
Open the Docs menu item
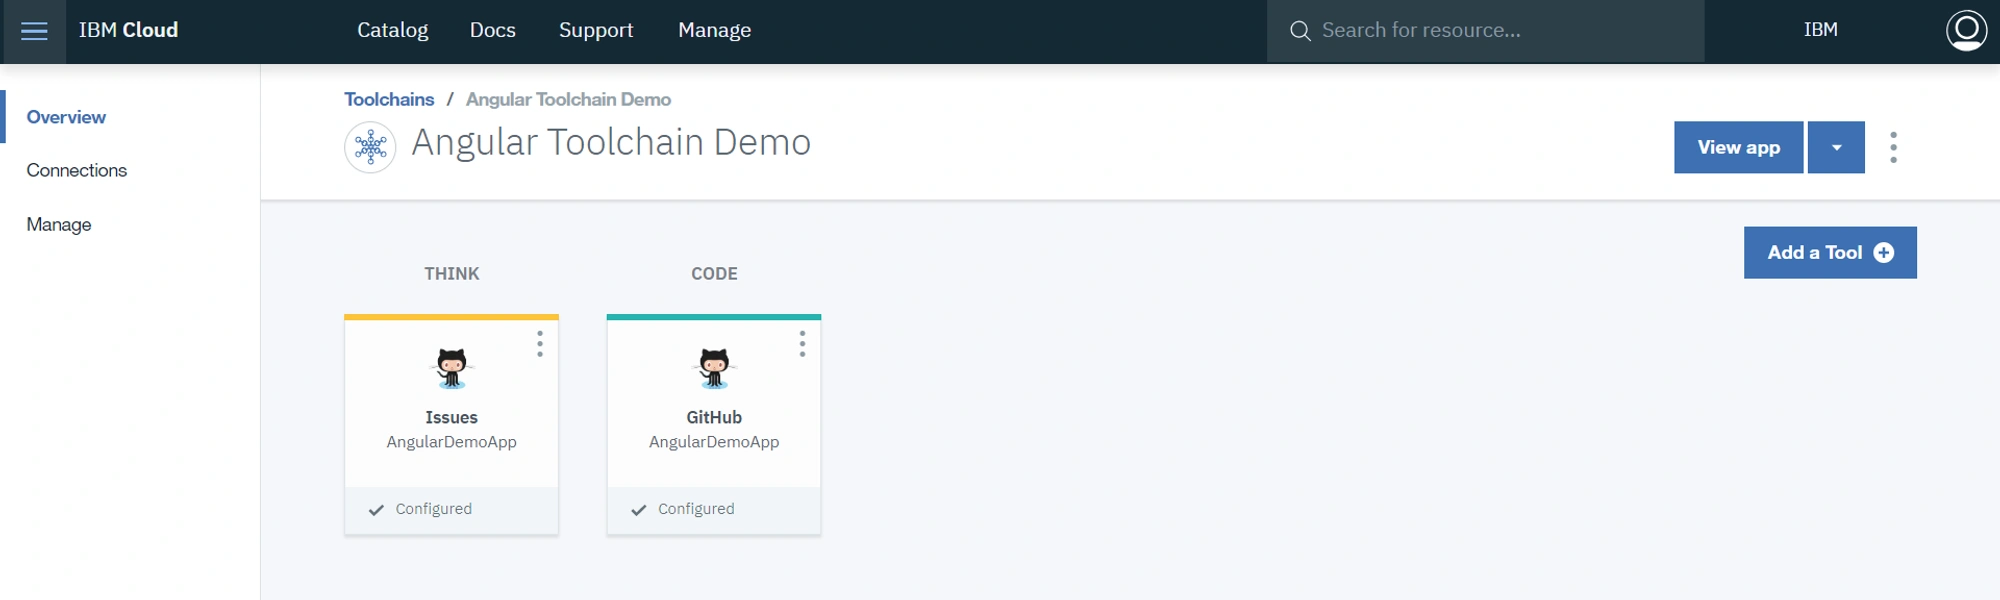[493, 30]
